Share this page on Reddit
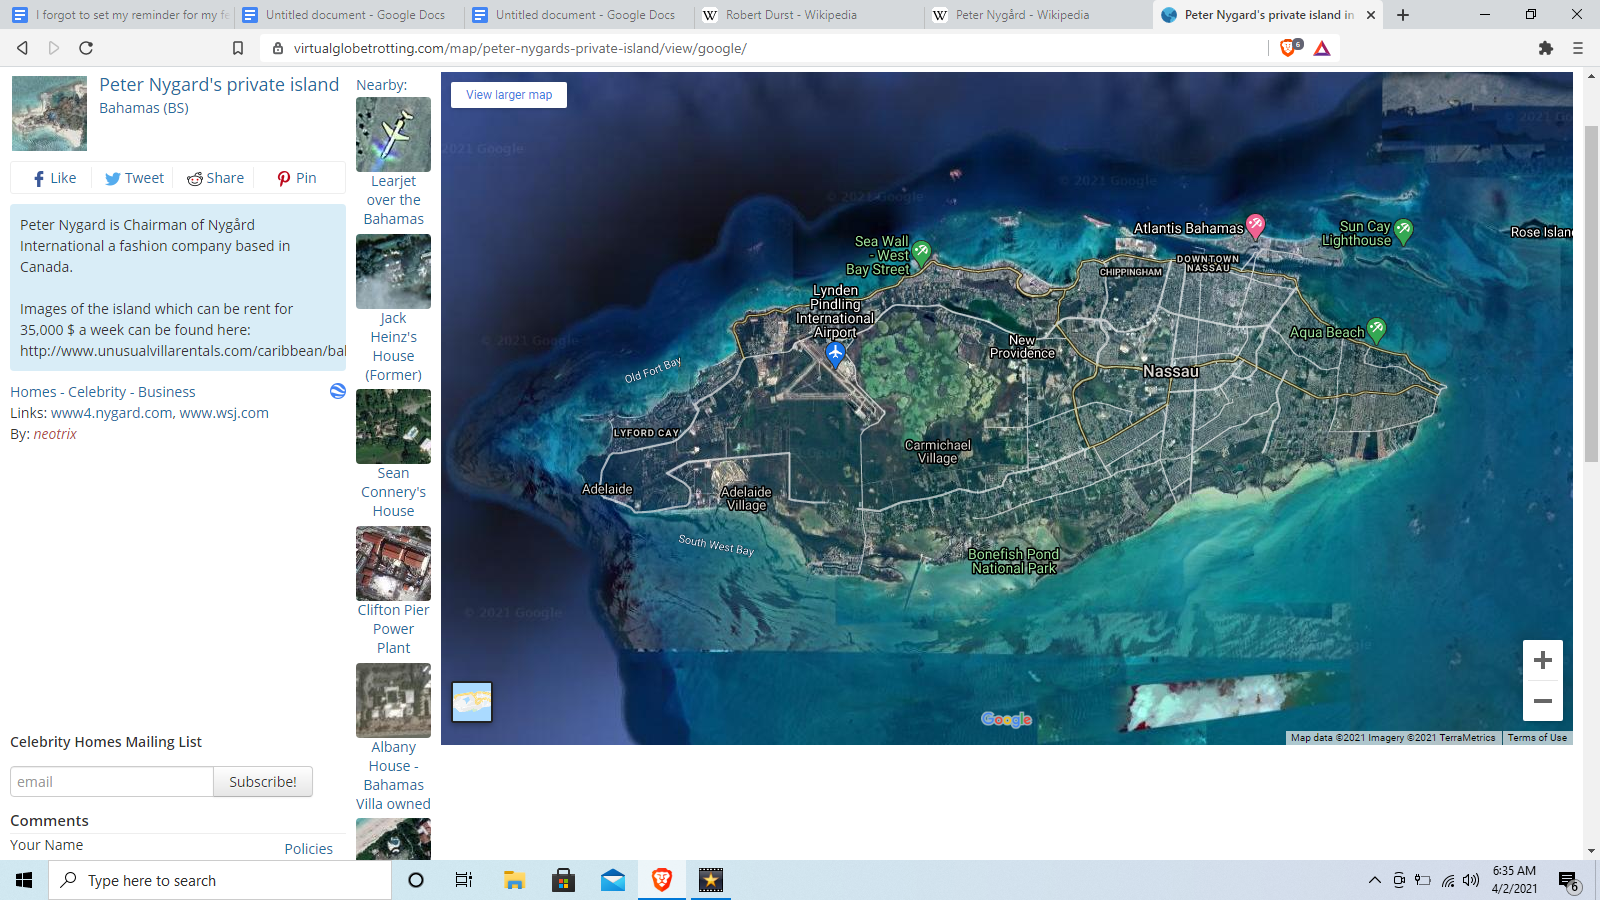Screen dimensions: 1600x900 (215, 178)
